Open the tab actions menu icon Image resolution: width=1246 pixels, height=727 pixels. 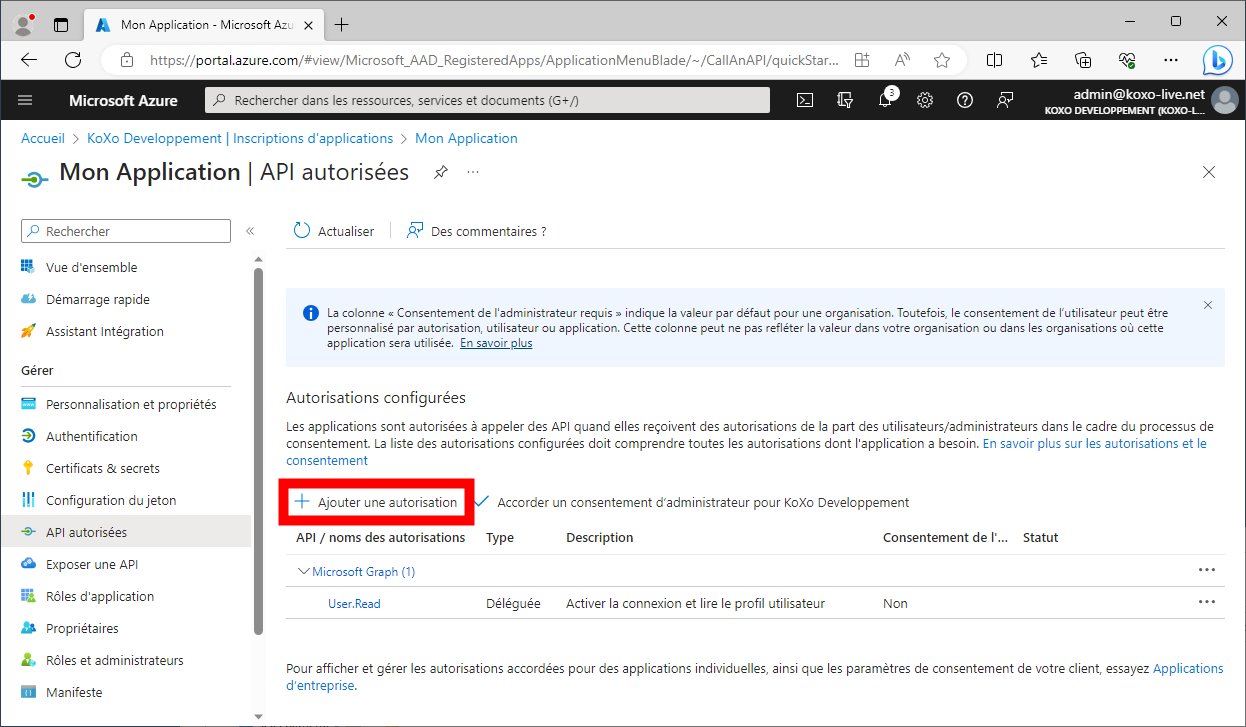pyautogui.click(x=61, y=24)
